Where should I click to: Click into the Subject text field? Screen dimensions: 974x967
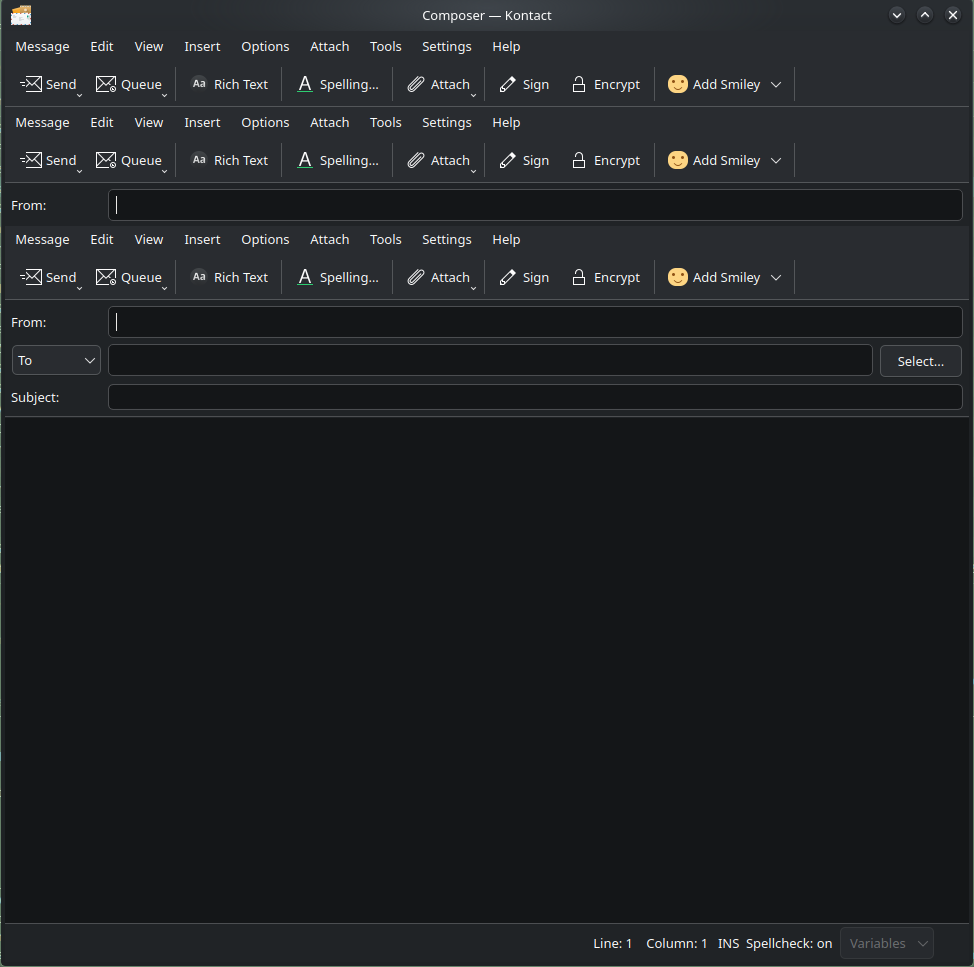[x=535, y=398]
